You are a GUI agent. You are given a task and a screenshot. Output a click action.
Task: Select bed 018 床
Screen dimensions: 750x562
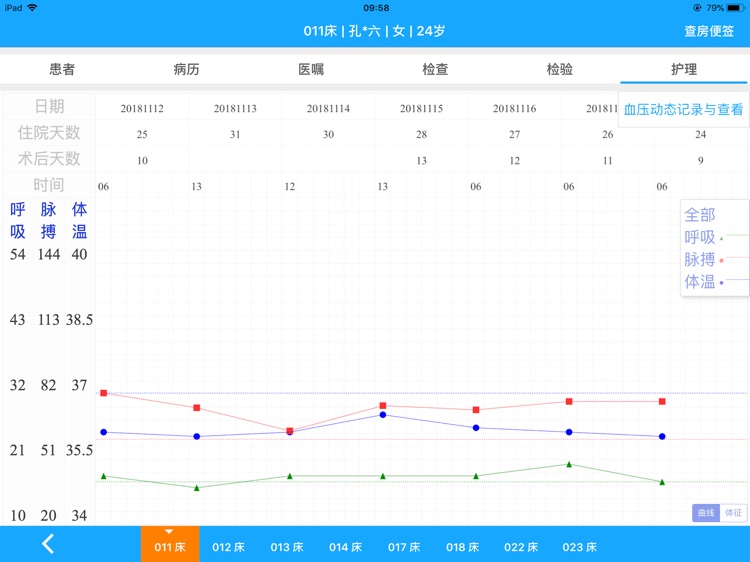463,547
